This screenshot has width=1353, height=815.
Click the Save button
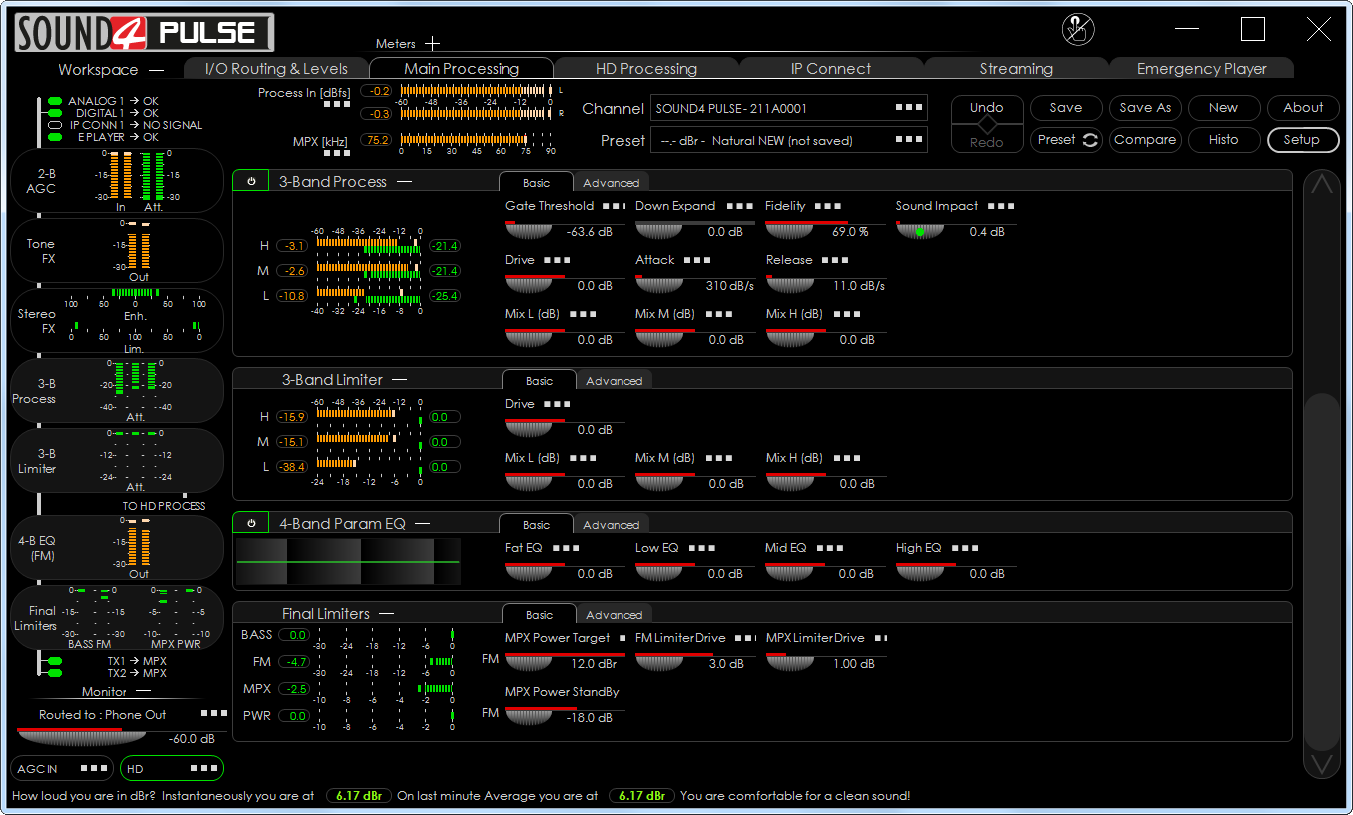(x=1066, y=108)
